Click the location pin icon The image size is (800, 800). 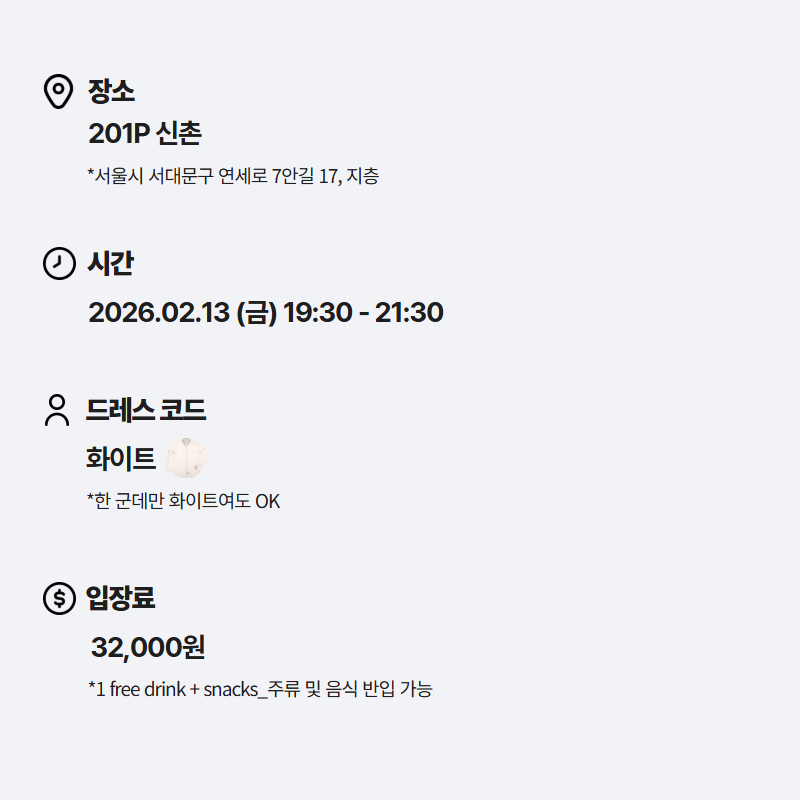(58, 91)
